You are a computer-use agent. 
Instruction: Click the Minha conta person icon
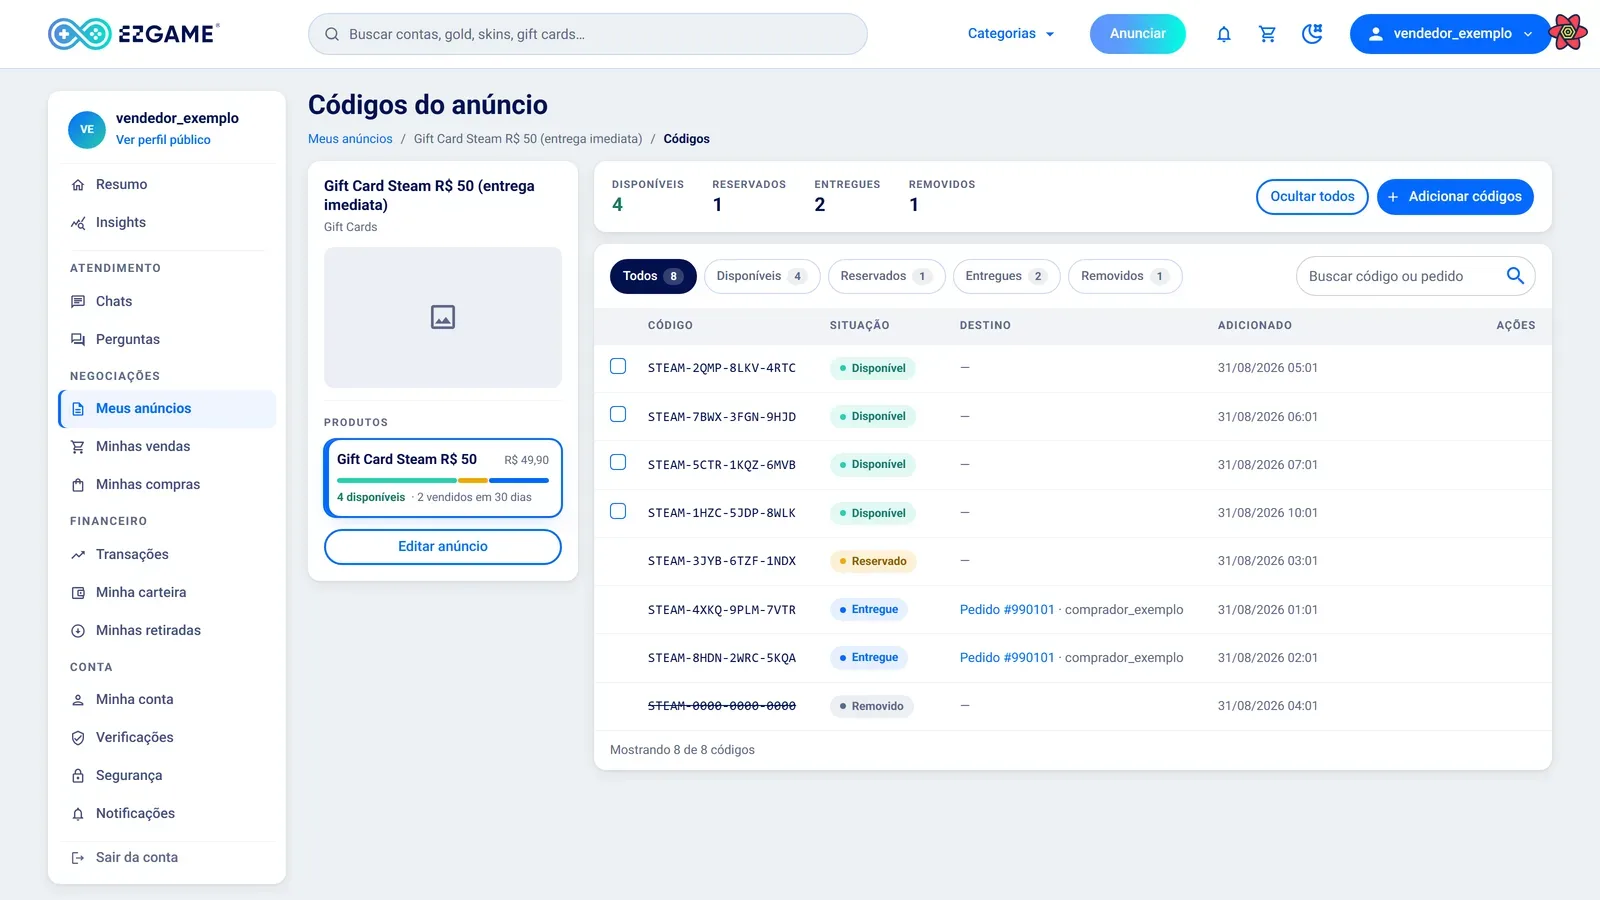coord(78,700)
